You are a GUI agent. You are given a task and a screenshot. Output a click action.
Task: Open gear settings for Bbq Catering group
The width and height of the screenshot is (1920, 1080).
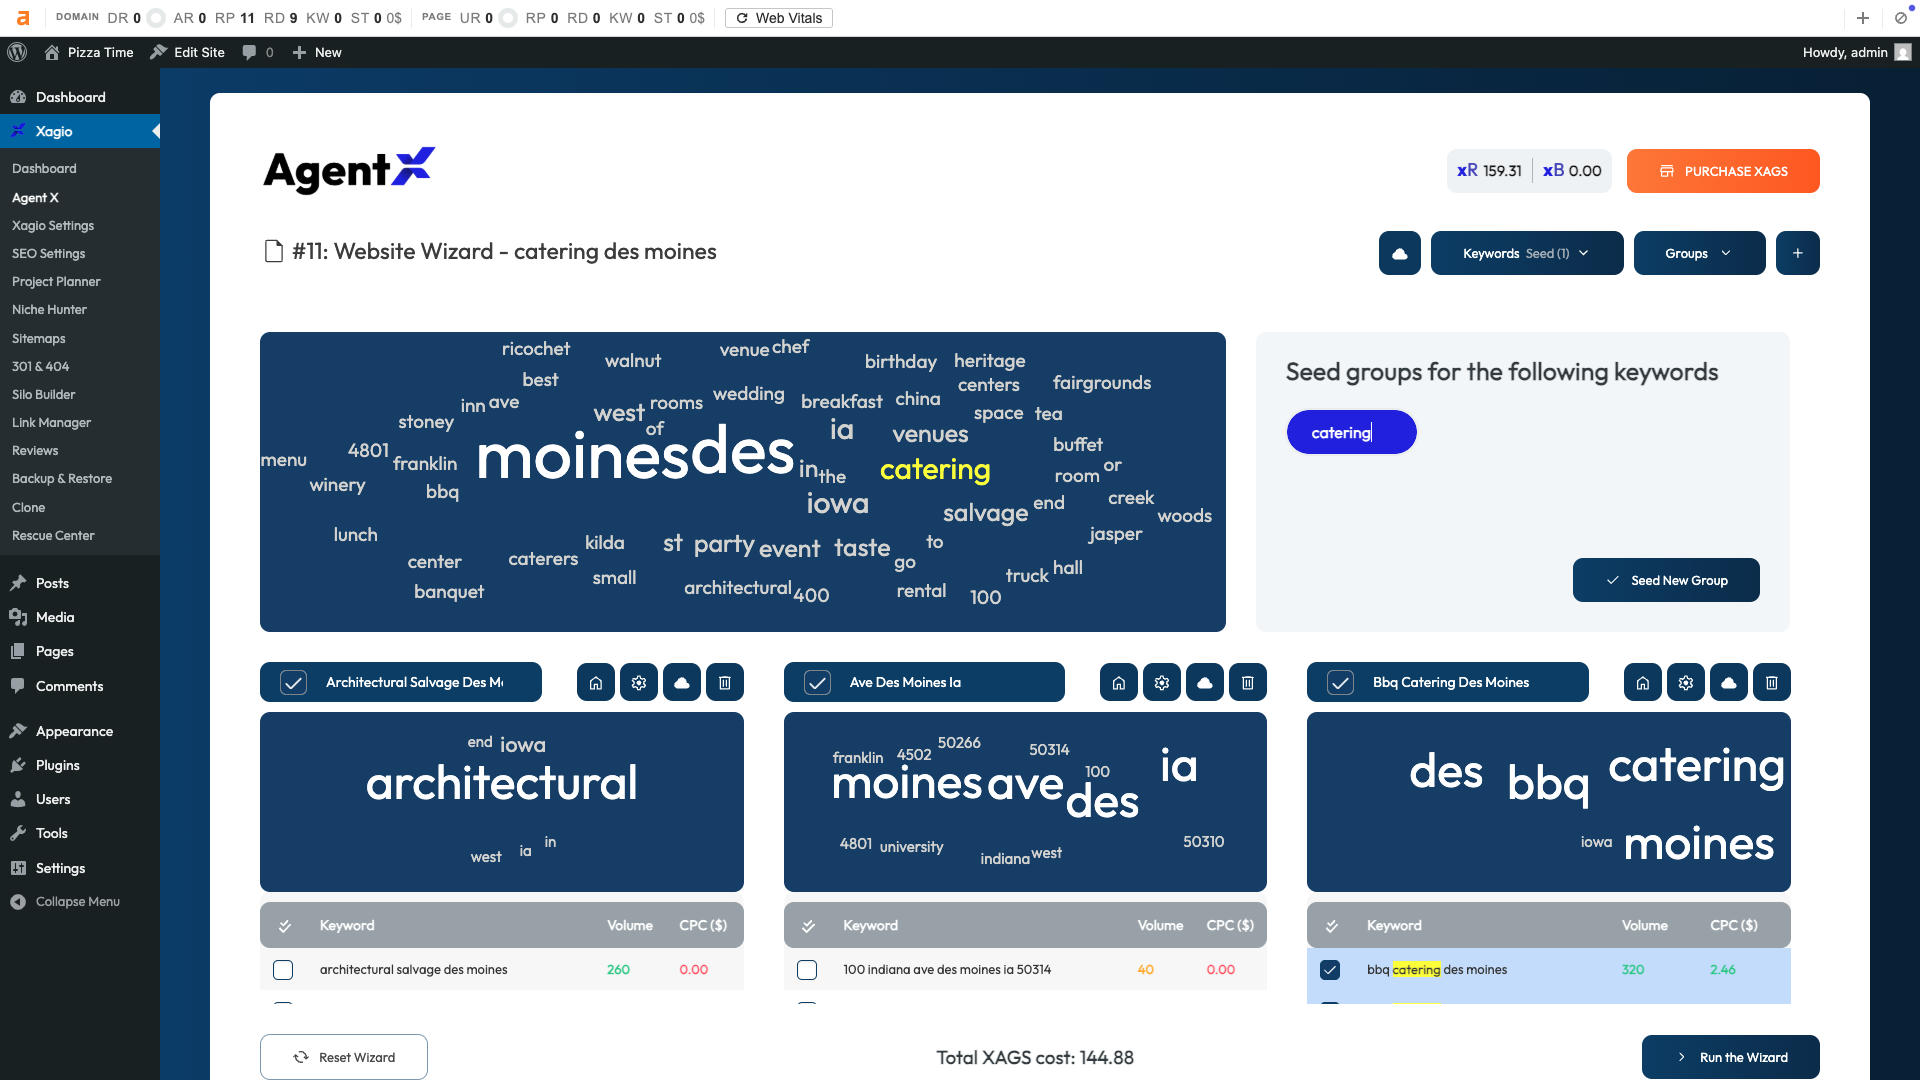(1686, 683)
